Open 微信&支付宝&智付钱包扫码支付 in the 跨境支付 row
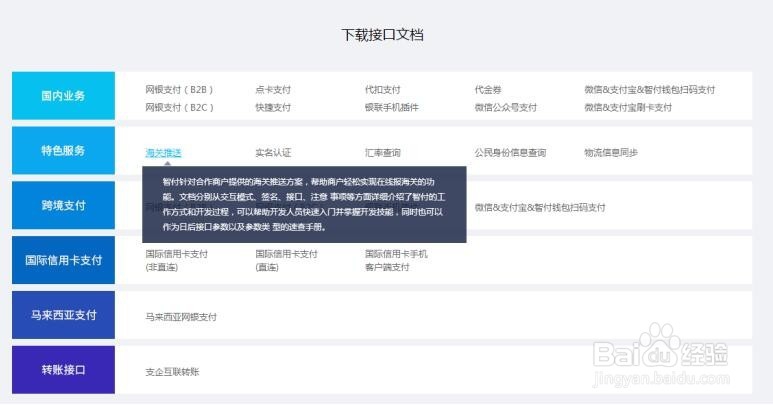 click(540, 207)
